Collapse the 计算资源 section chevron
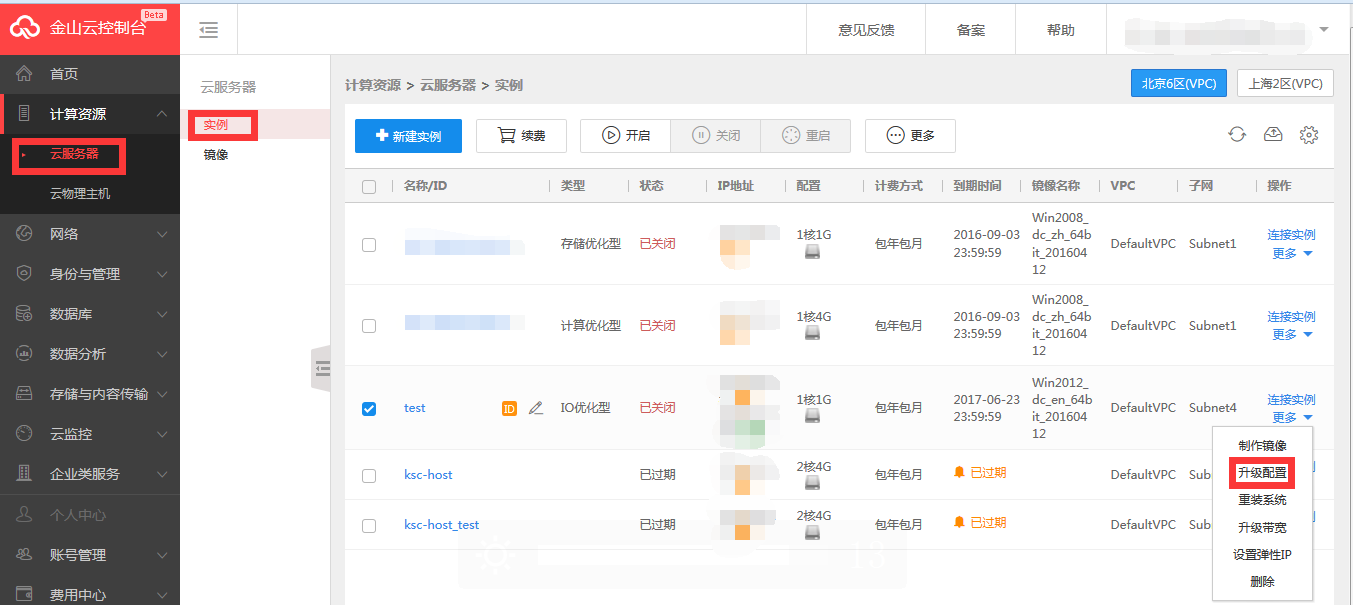 coord(162,114)
